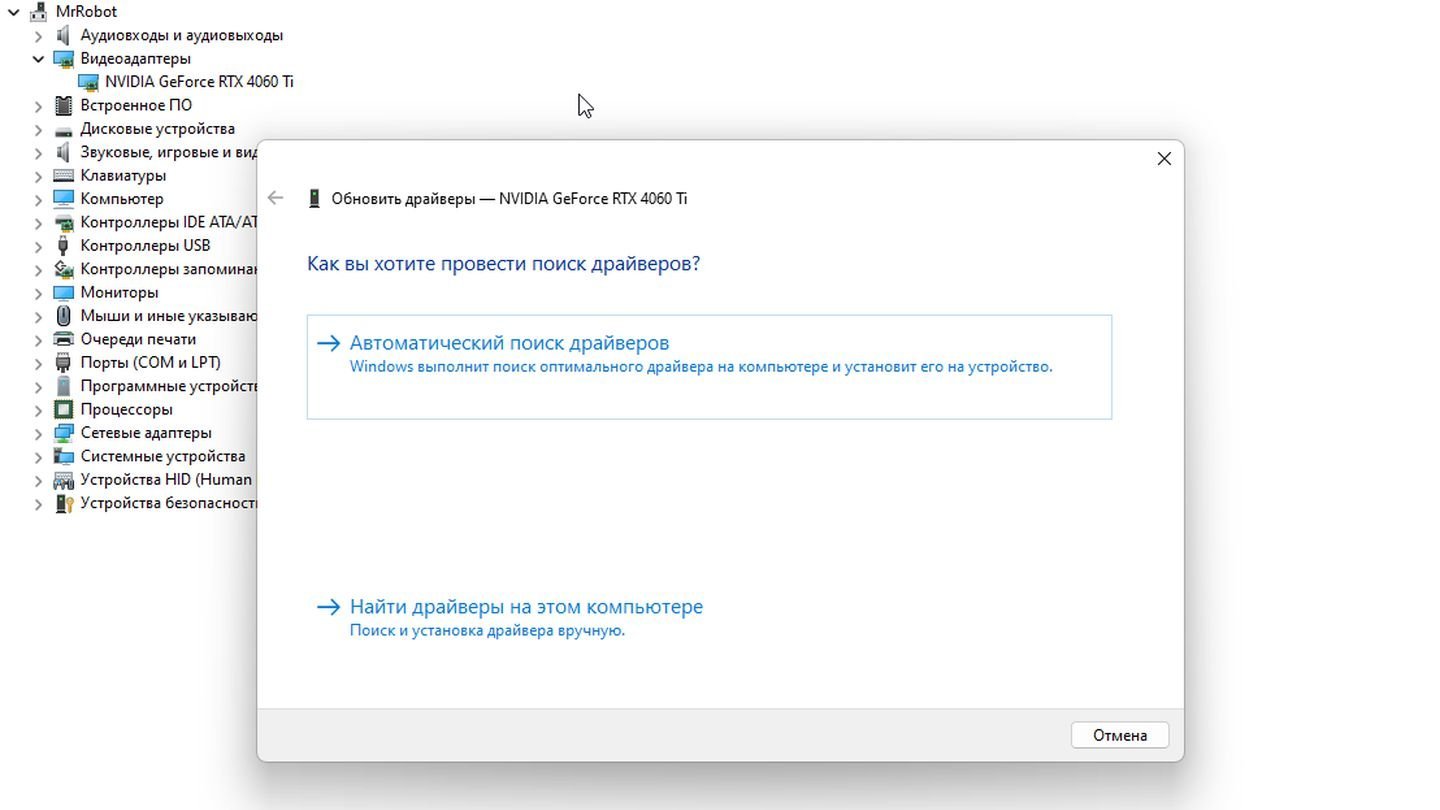The width and height of the screenshot is (1440, 810).
Task: Close the update drivers dialog
Action: point(1164,158)
